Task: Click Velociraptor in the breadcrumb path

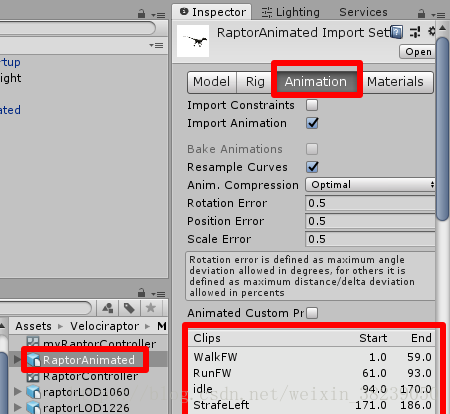Action: tap(104, 326)
